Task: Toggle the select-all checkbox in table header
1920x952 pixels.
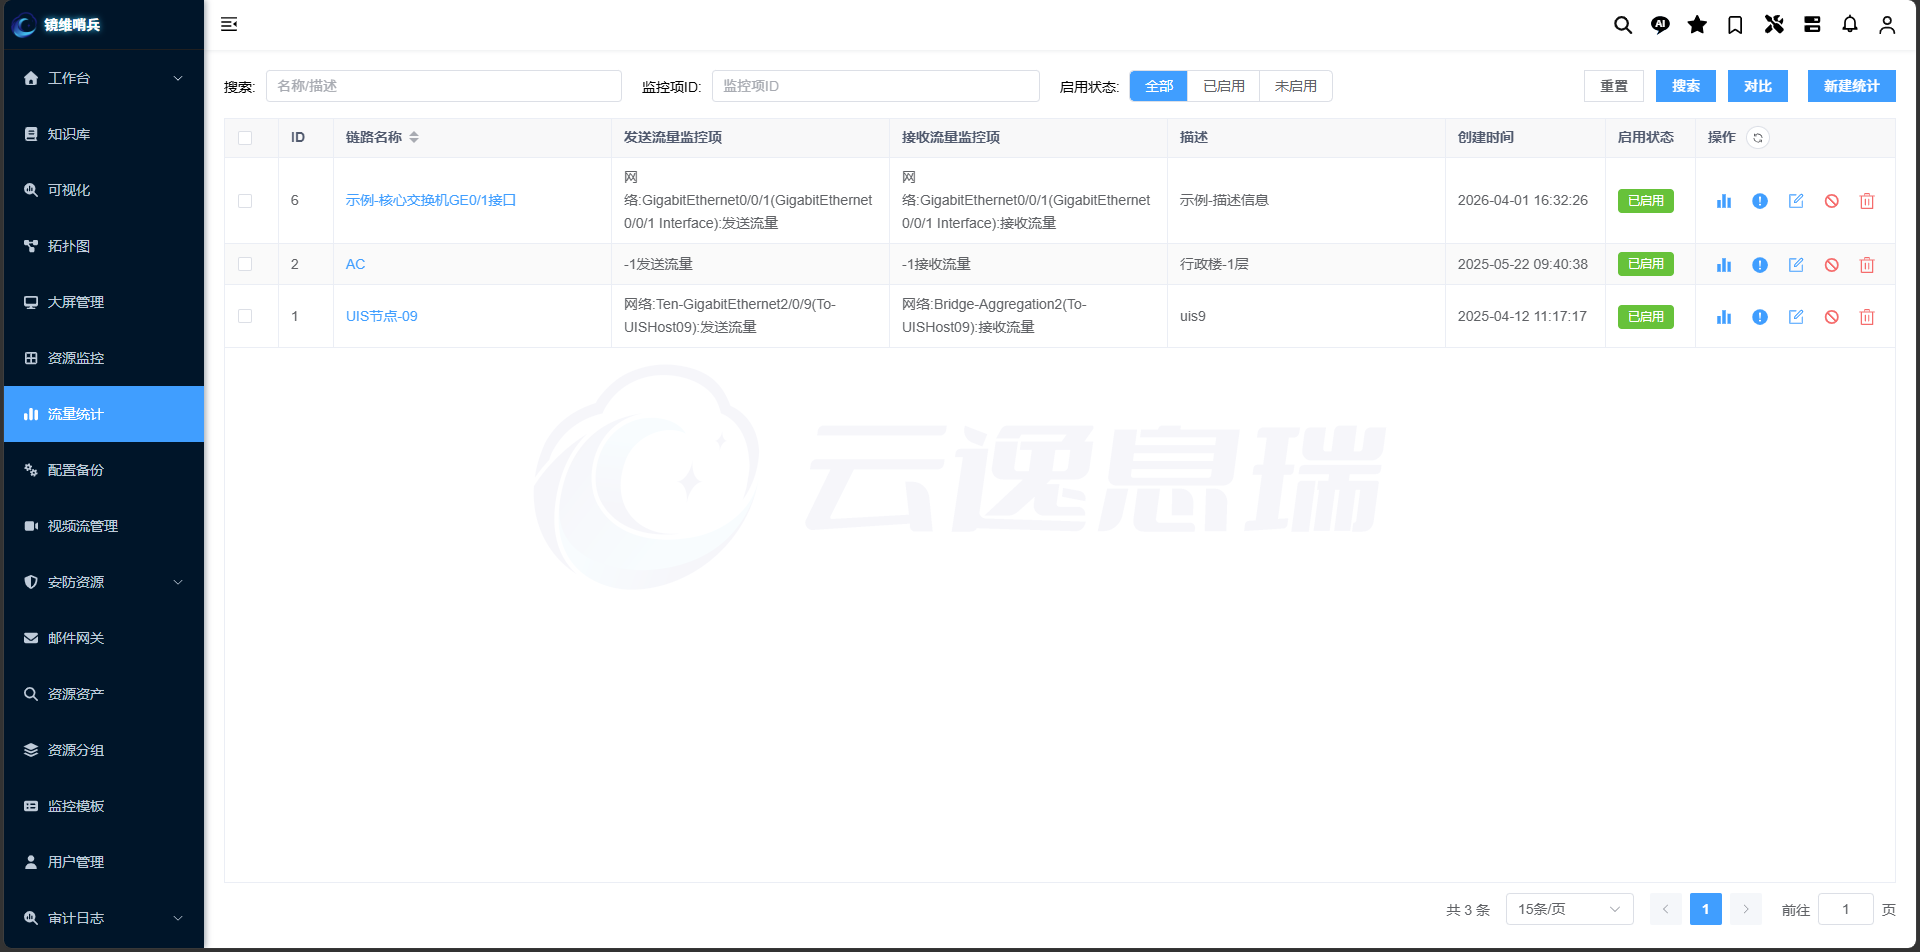Action: coord(245,138)
